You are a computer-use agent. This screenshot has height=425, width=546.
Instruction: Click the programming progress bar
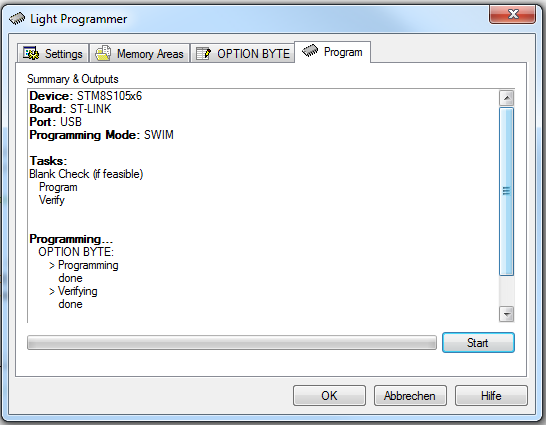(232, 343)
